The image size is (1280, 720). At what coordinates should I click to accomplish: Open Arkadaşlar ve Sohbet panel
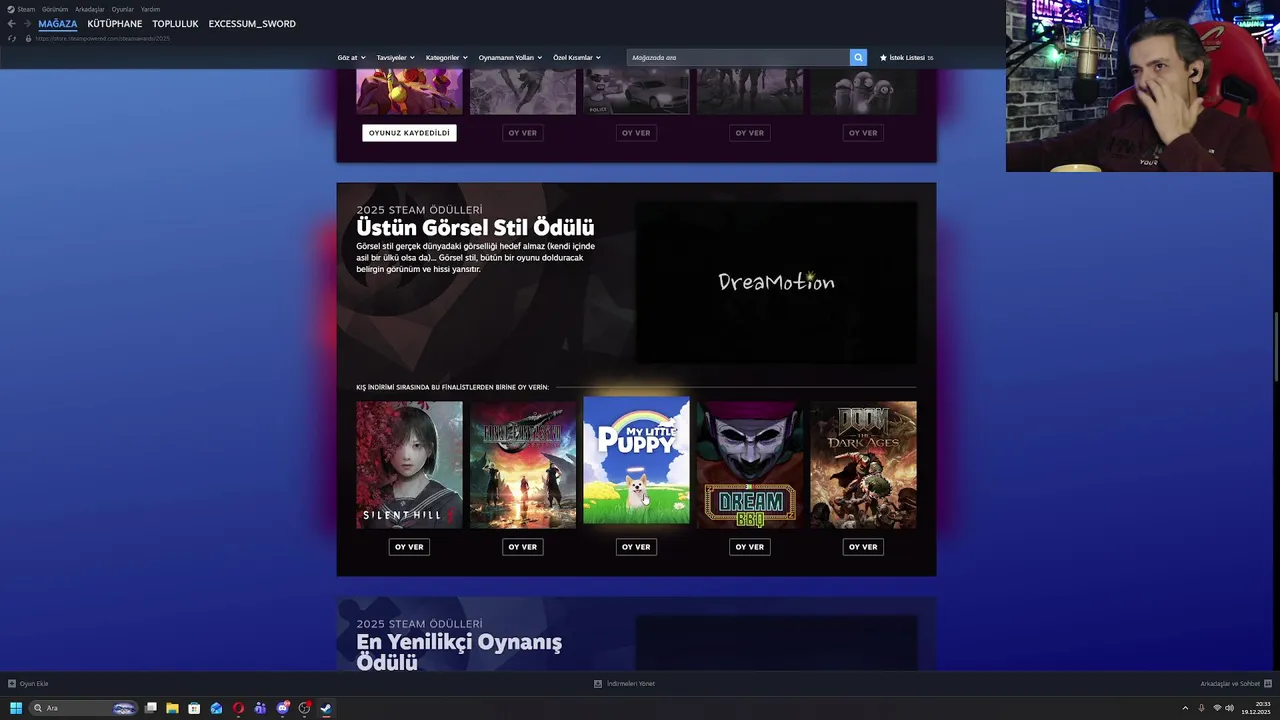pyautogui.click(x=1235, y=684)
